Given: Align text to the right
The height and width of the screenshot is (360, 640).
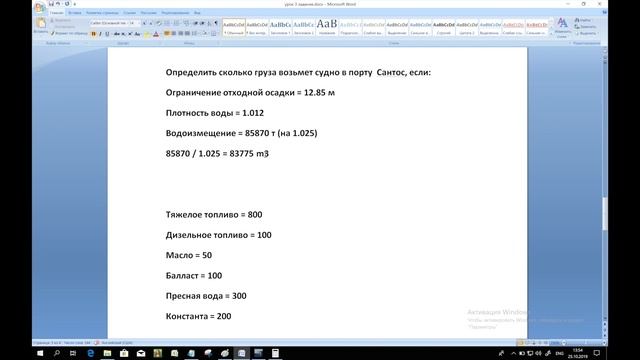Looking at the screenshot, I should (x=180, y=33).
